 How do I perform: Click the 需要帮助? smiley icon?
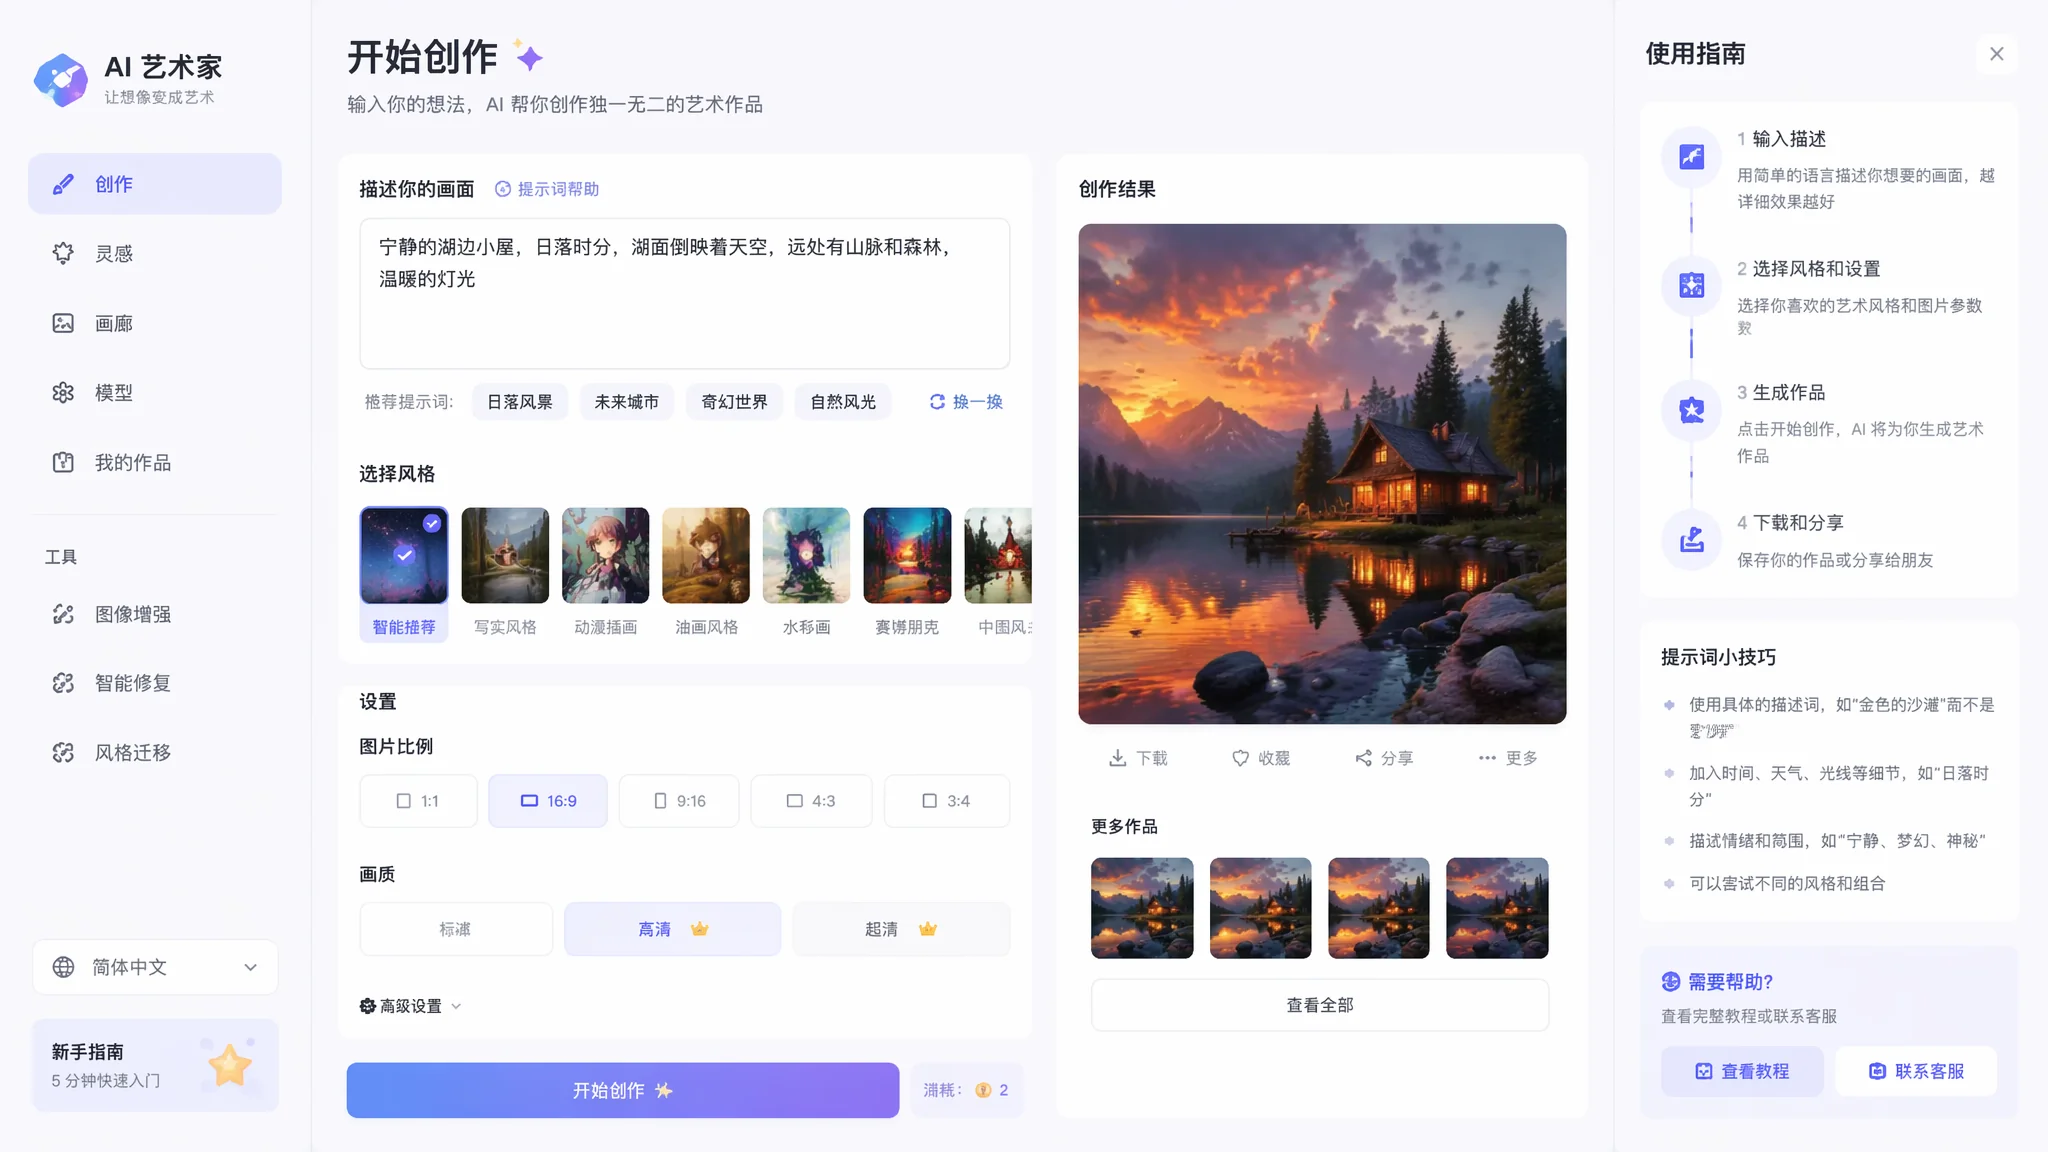[x=1671, y=982]
